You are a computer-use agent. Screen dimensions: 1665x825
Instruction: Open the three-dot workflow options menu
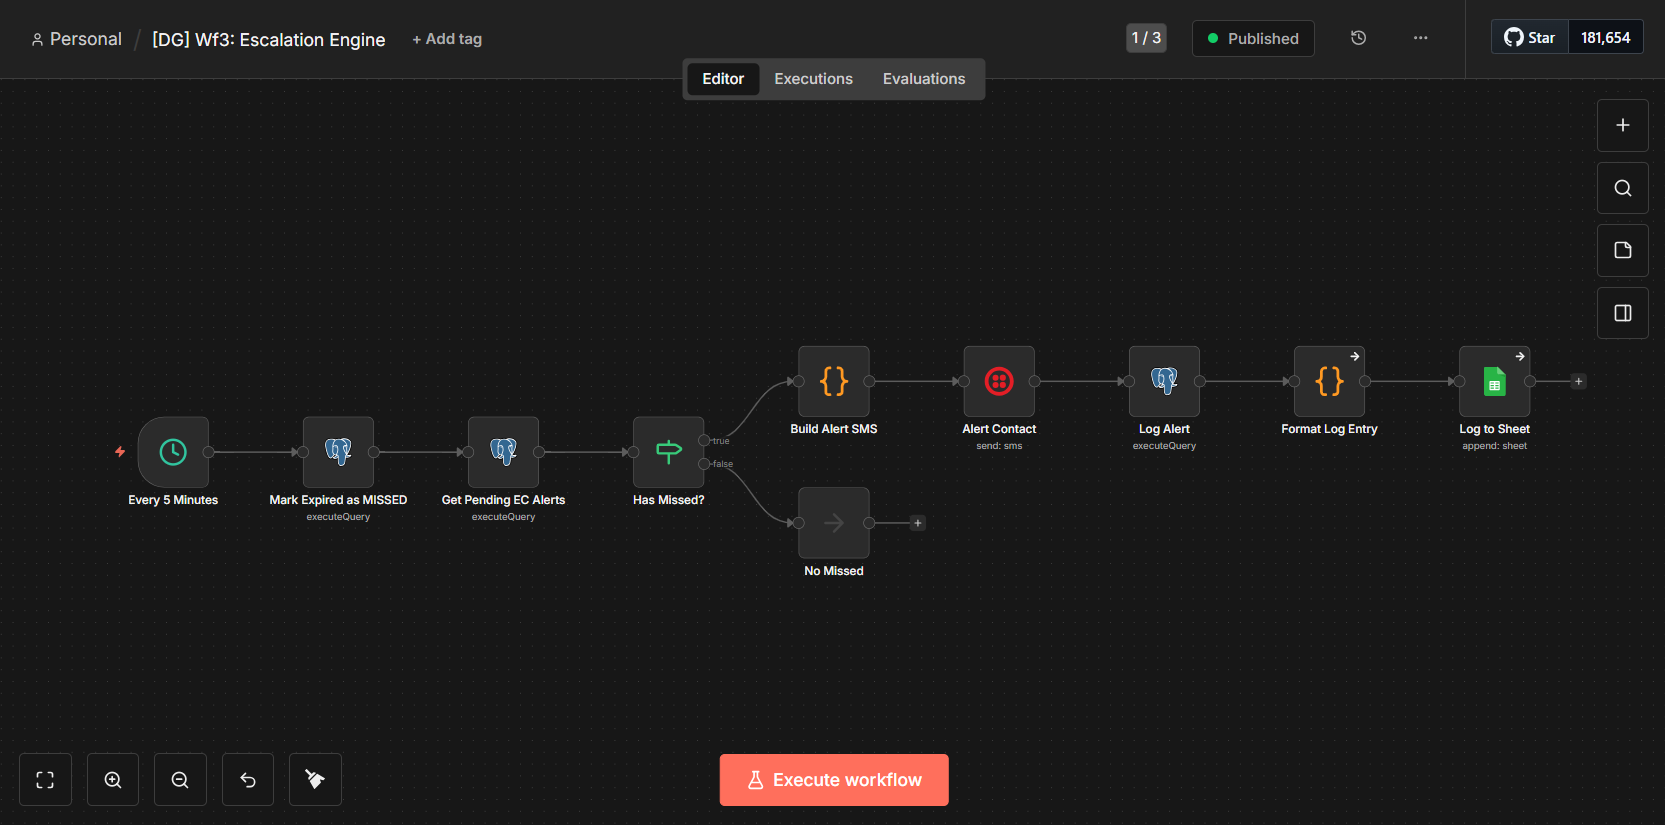(x=1420, y=38)
